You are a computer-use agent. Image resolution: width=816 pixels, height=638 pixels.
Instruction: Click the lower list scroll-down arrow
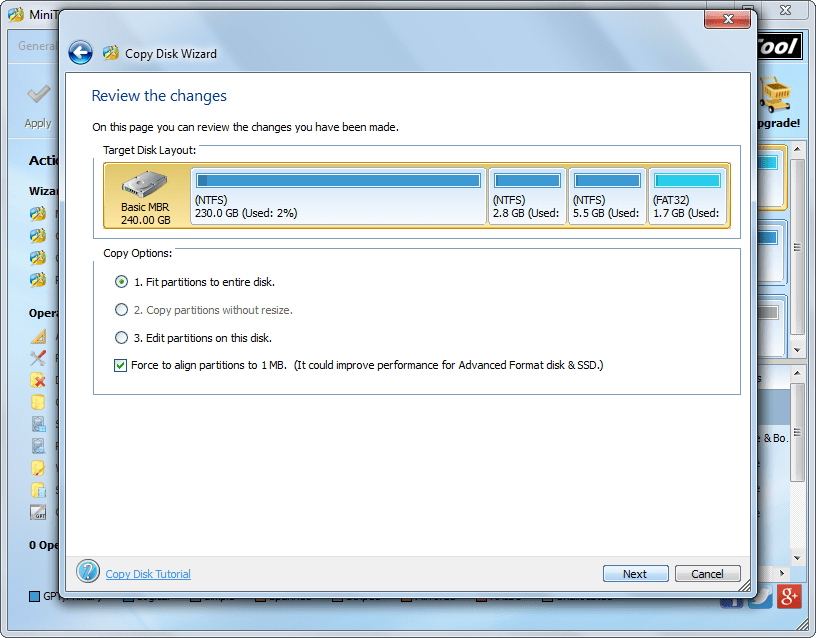click(x=797, y=557)
